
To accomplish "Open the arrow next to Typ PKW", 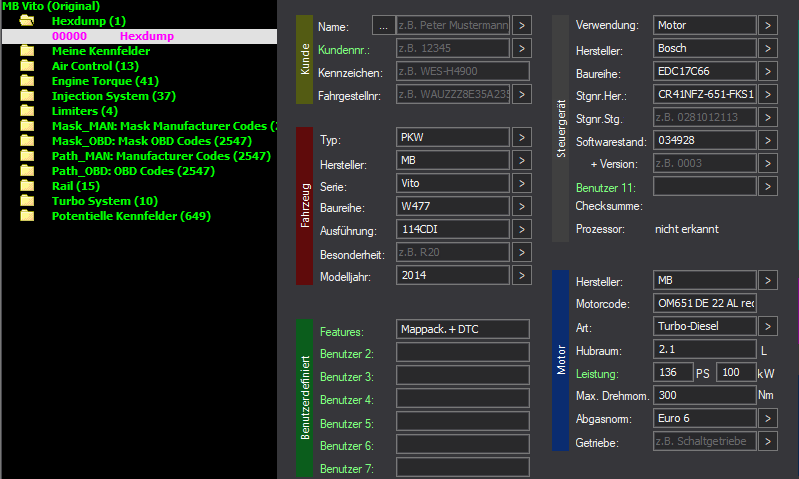I will [x=522, y=138].
